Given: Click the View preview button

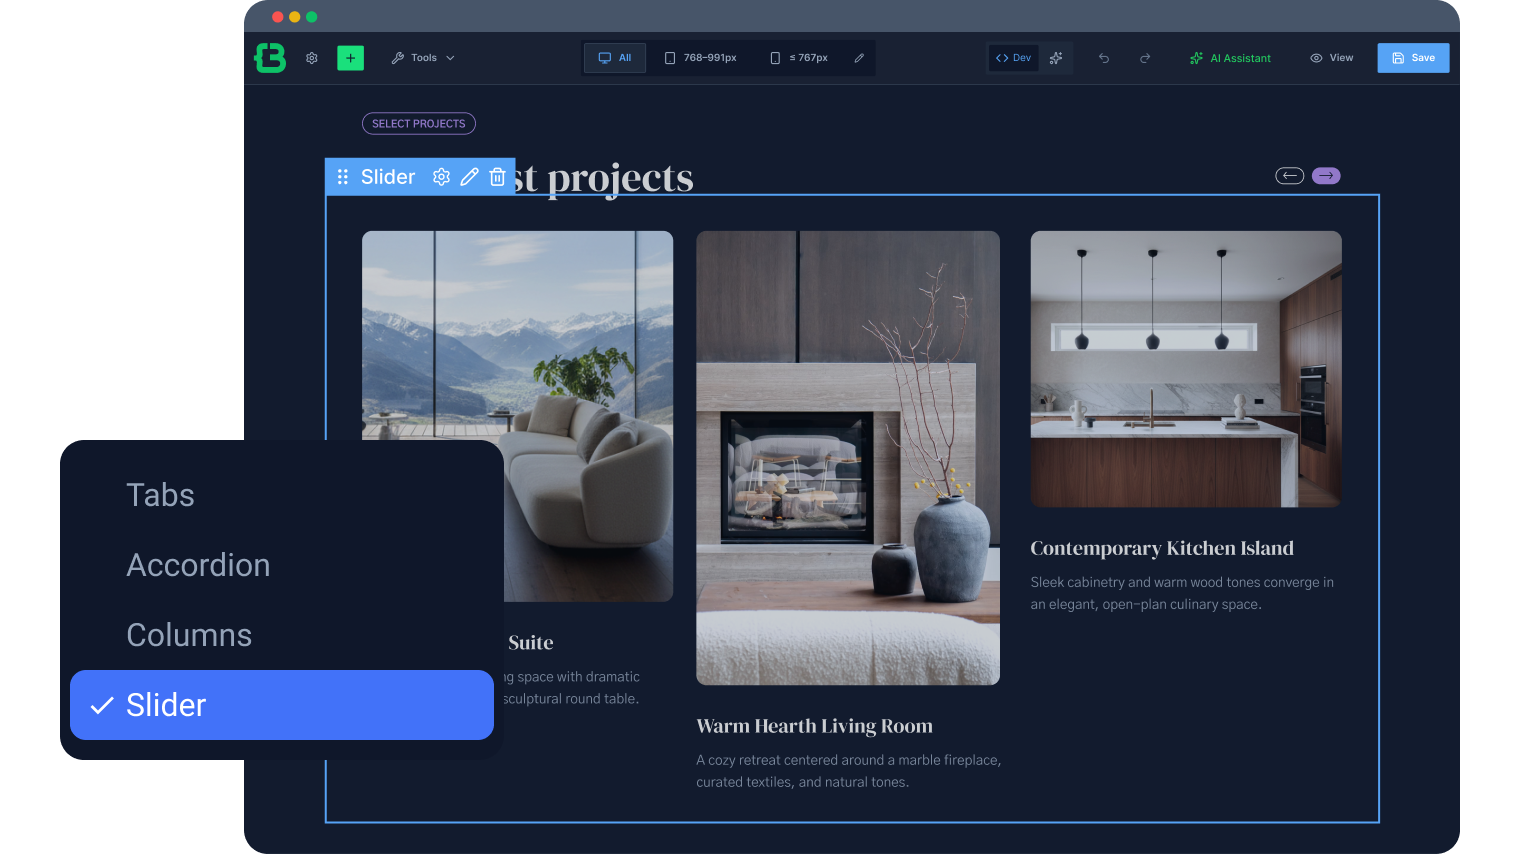Looking at the screenshot, I should coord(1331,58).
